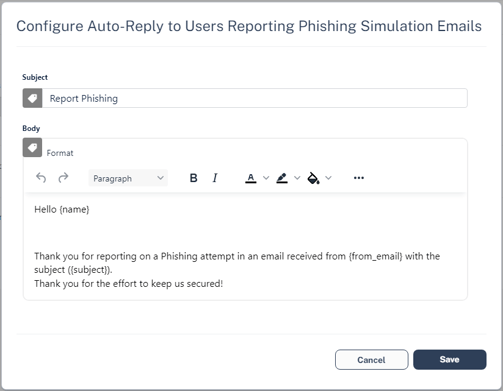Toggle italic formatting
This screenshot has height=391, width=503.
(x=215, y=178)
